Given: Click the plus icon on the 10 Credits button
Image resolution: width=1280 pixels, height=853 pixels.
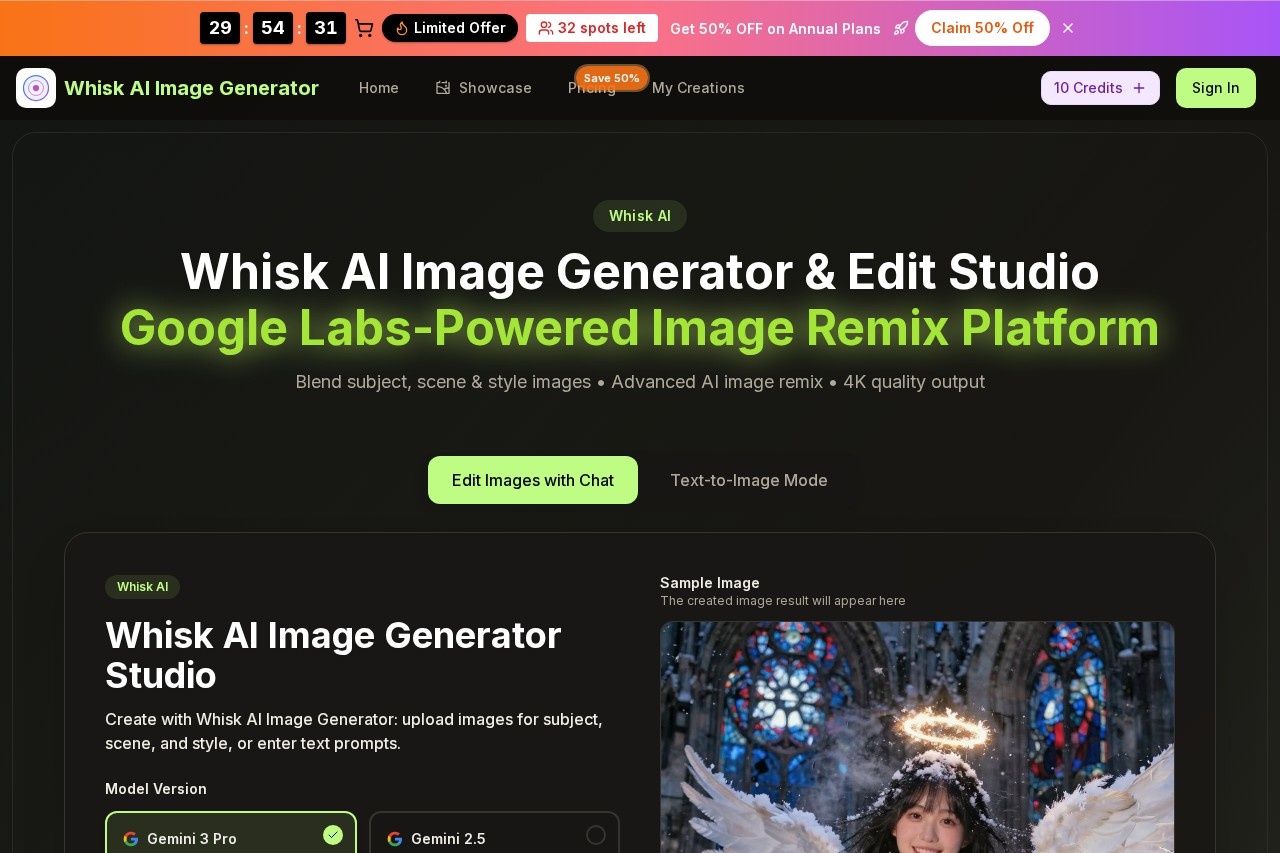Looking at the screenshot, I should tap(1139, 88).
